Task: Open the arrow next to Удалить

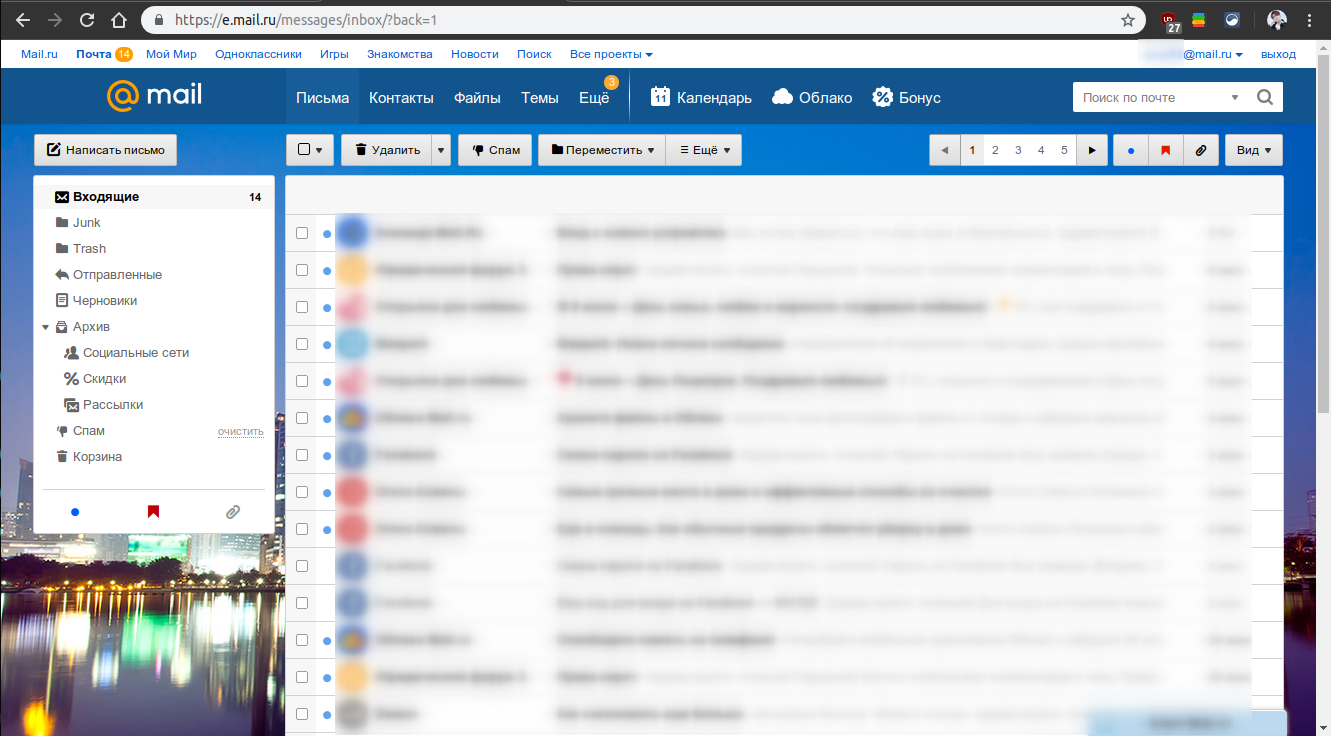Action: click(442, 150)
